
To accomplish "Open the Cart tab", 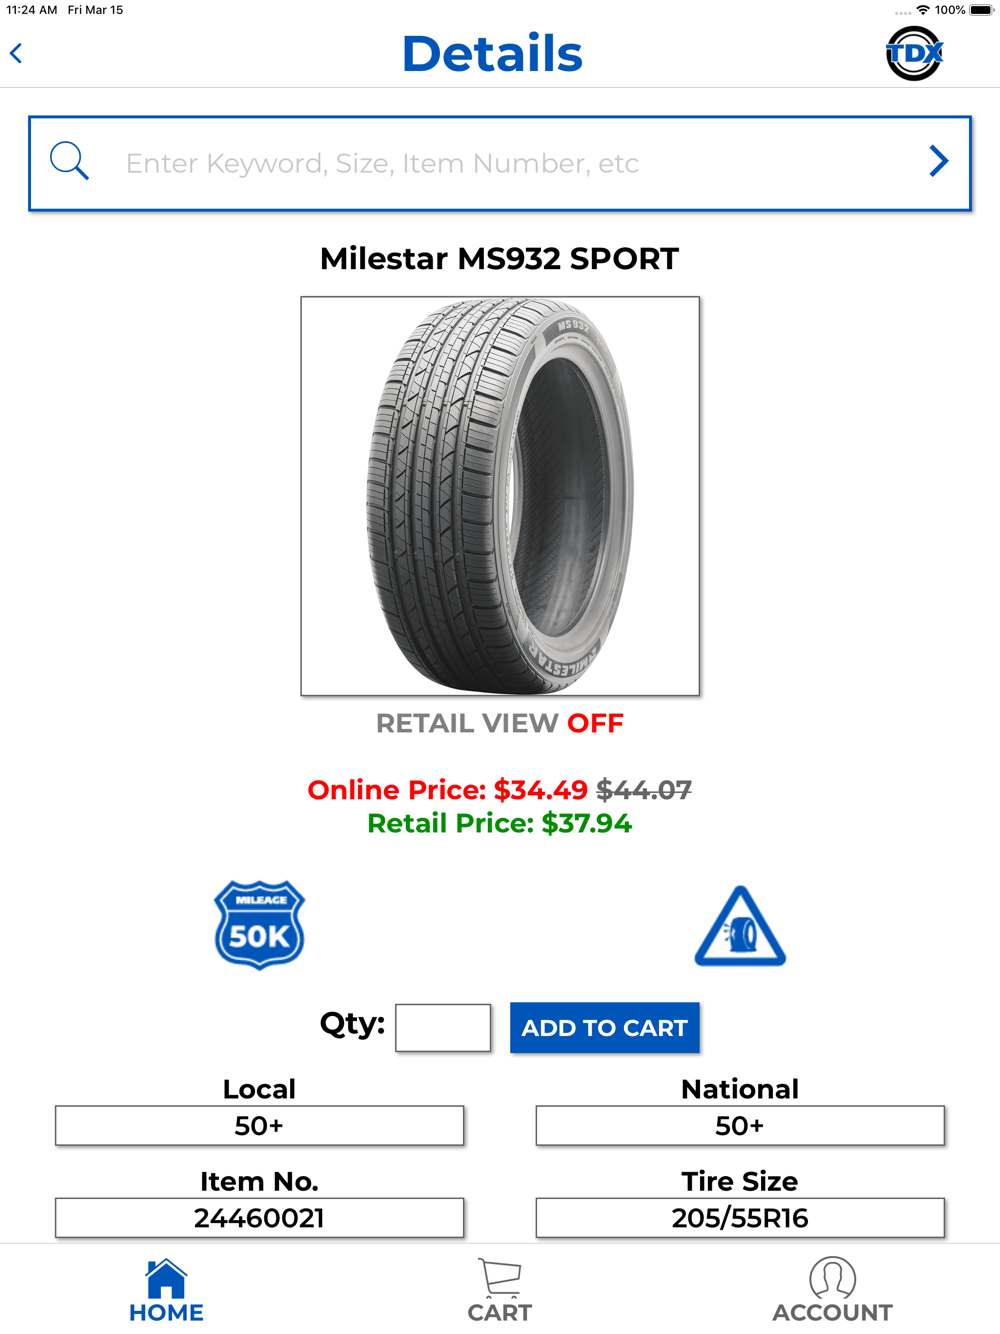I will point(500,1290).
